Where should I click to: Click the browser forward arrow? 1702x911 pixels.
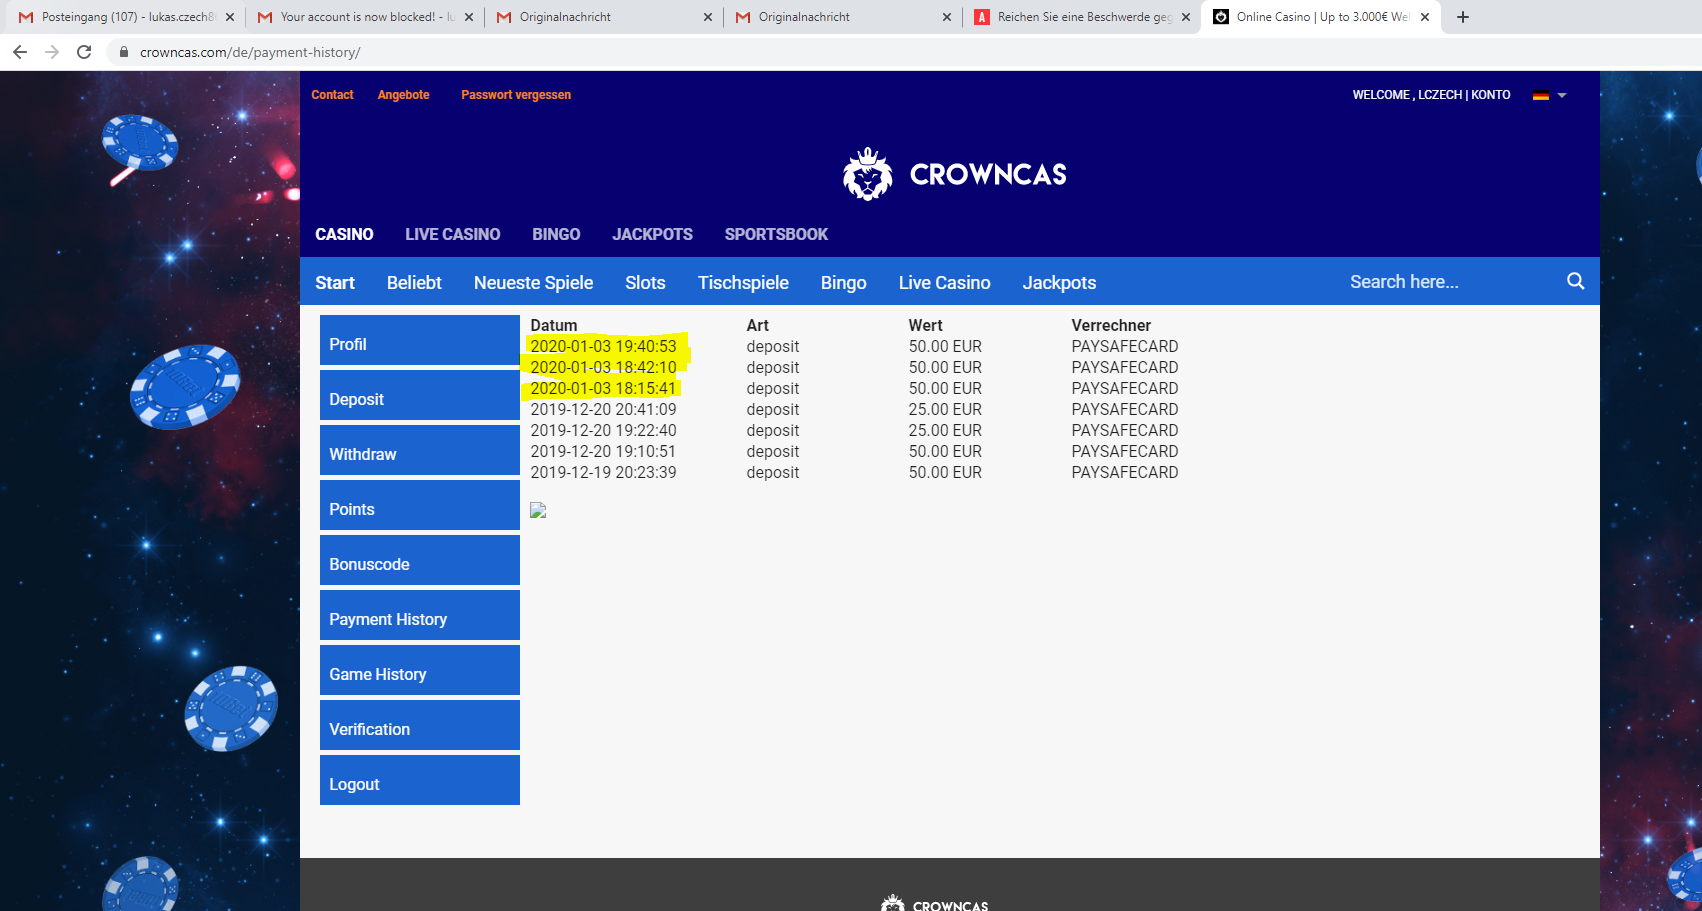pos(52,52)
